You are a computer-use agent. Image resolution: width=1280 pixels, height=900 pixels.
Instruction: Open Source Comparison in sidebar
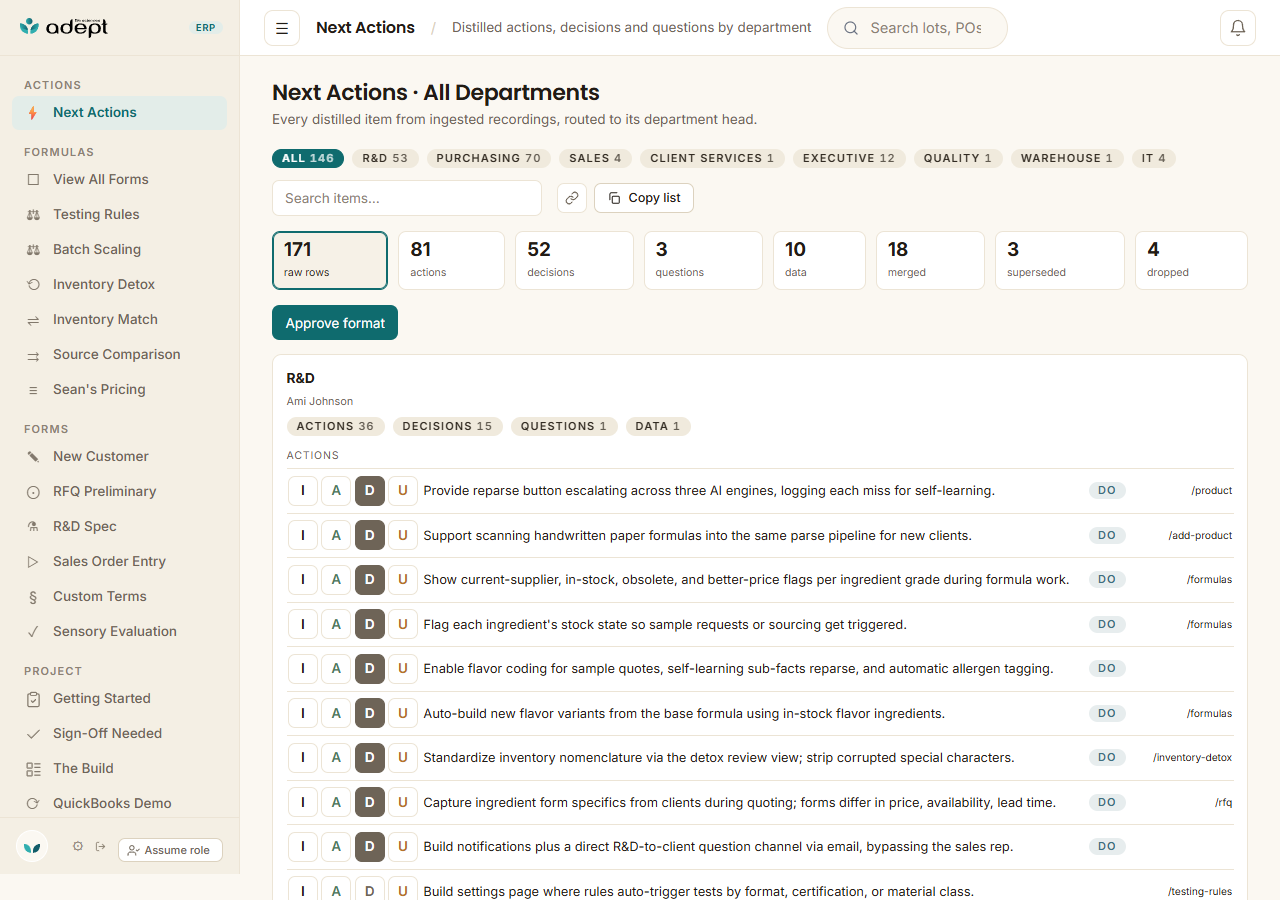coord(120,354)
